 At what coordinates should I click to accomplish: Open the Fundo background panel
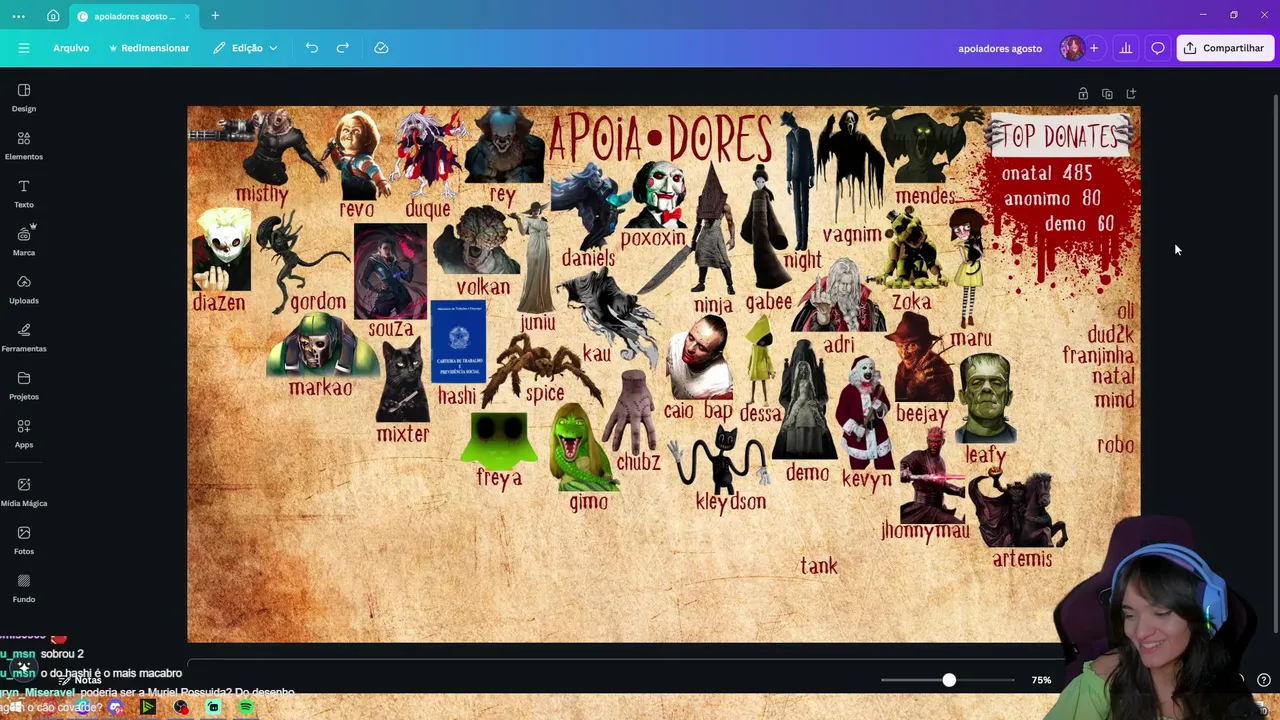[24, 588]
